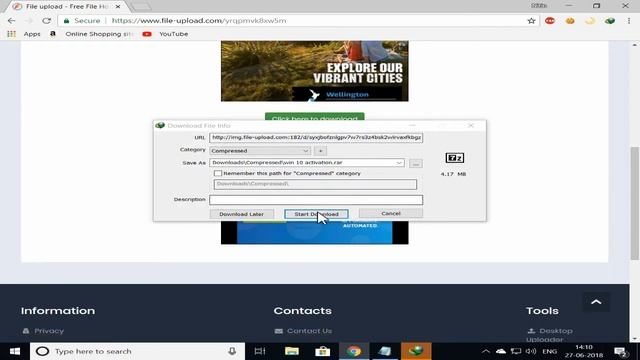Open Internet Download Manager taskbar icon
Viewport: 640px width, 360px height.
pos(416,351)
